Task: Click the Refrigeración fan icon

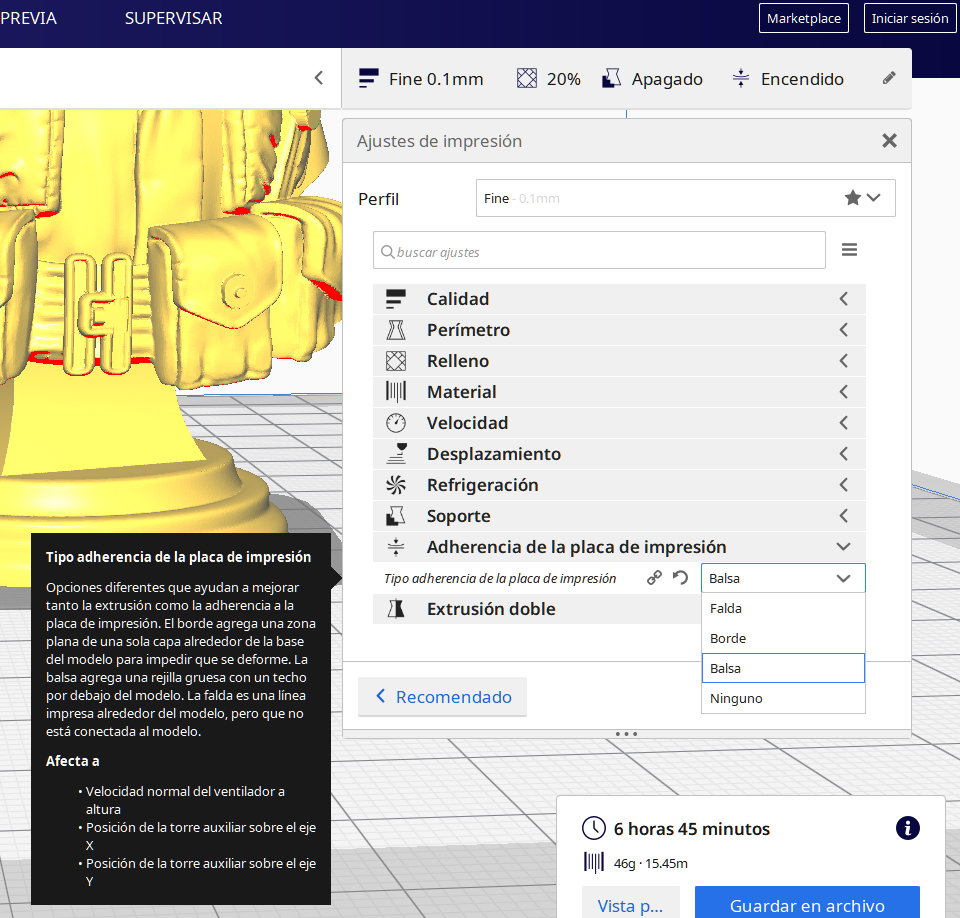Action: pos(396,485)
